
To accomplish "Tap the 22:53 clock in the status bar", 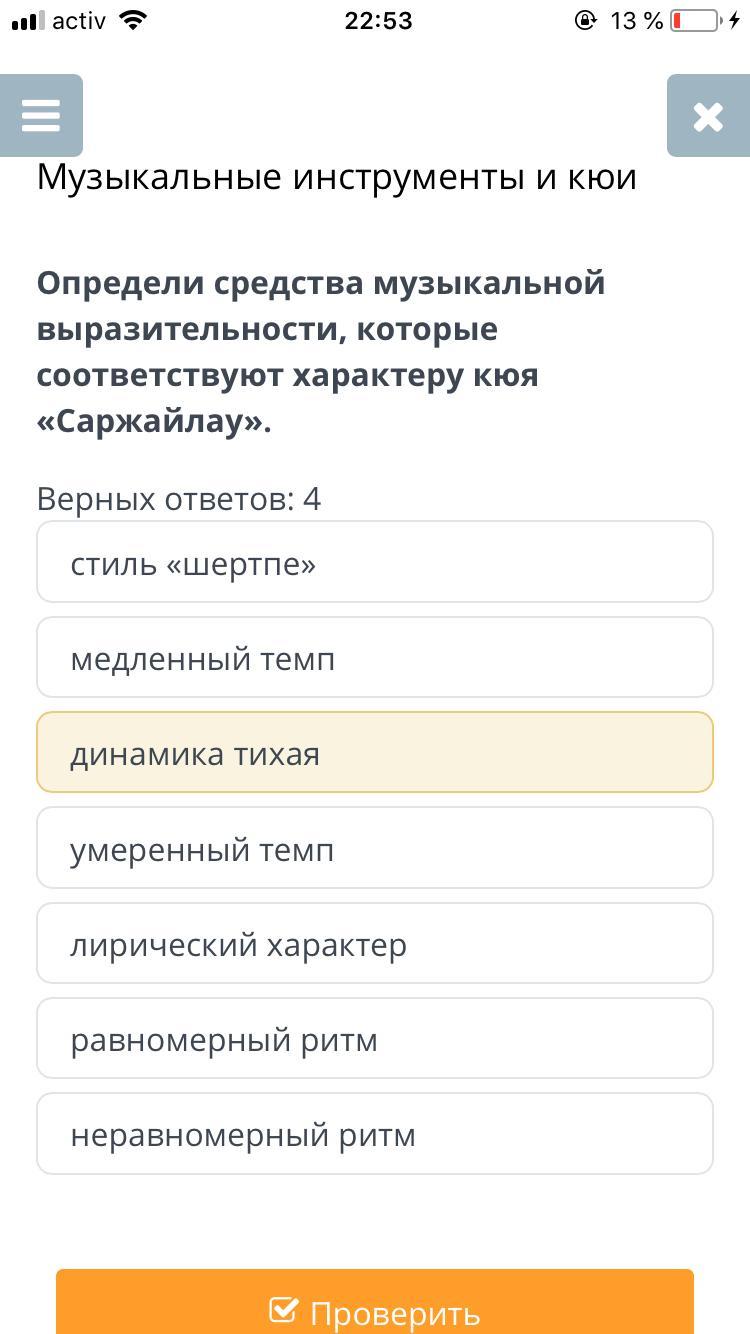I will click(378, 21).
